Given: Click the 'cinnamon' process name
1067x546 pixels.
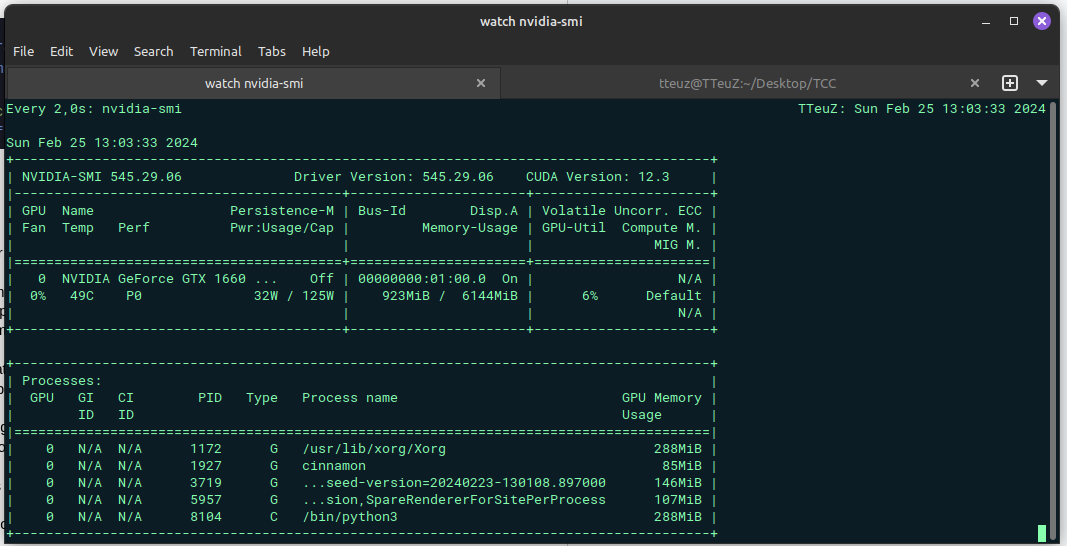Looking at the screenshot, I should tap(334, 466).
